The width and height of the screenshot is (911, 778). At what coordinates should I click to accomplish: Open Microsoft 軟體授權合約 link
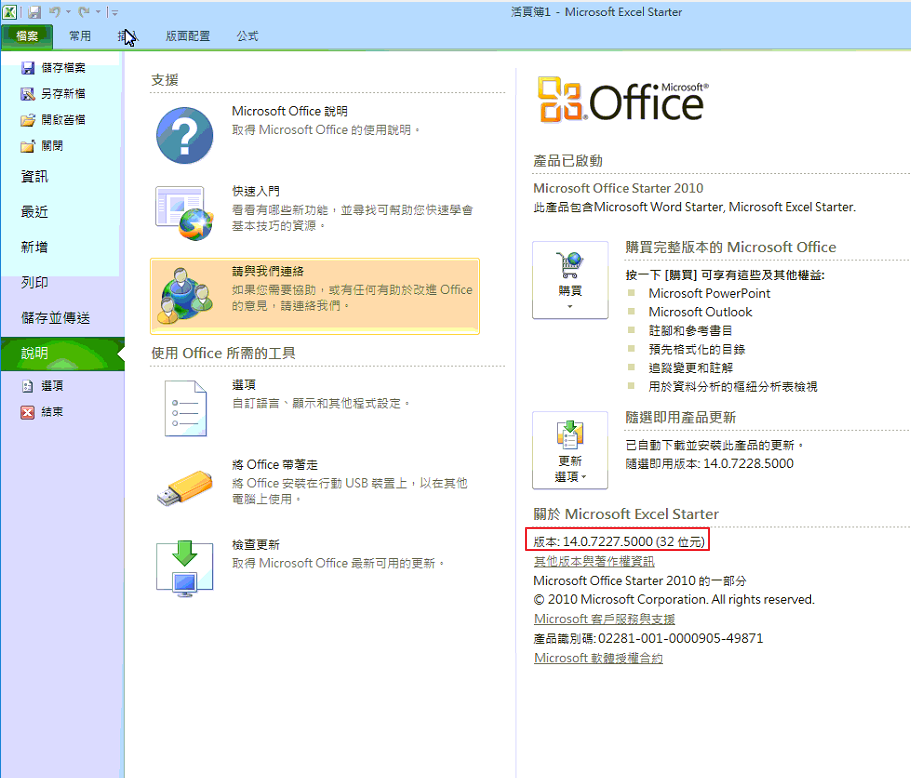(598, 658)
